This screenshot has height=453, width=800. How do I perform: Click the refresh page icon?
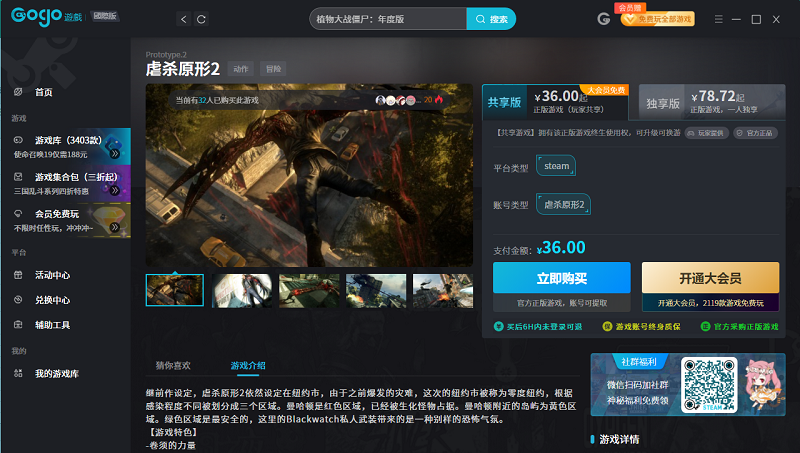click(x=201, y=19)
